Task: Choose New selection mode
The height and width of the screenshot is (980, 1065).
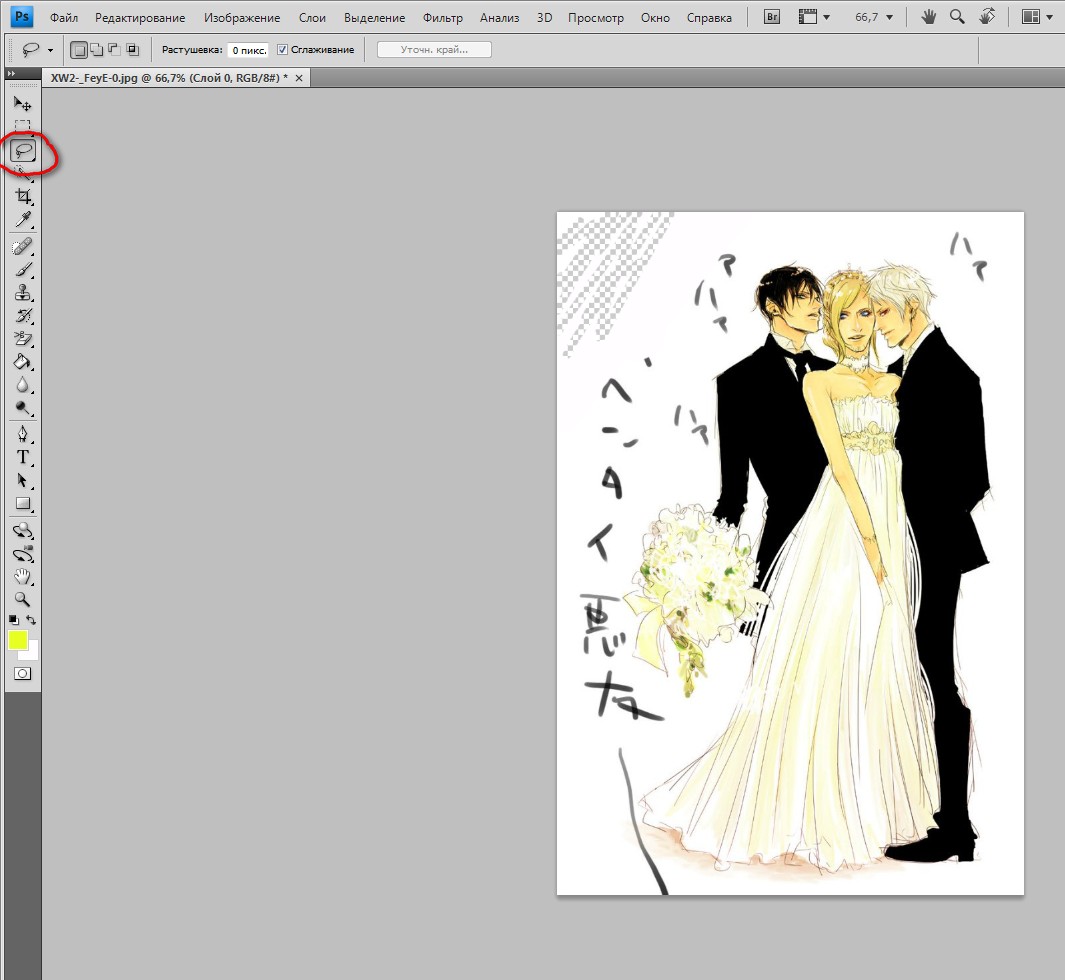Action: [x=79, y=50]
